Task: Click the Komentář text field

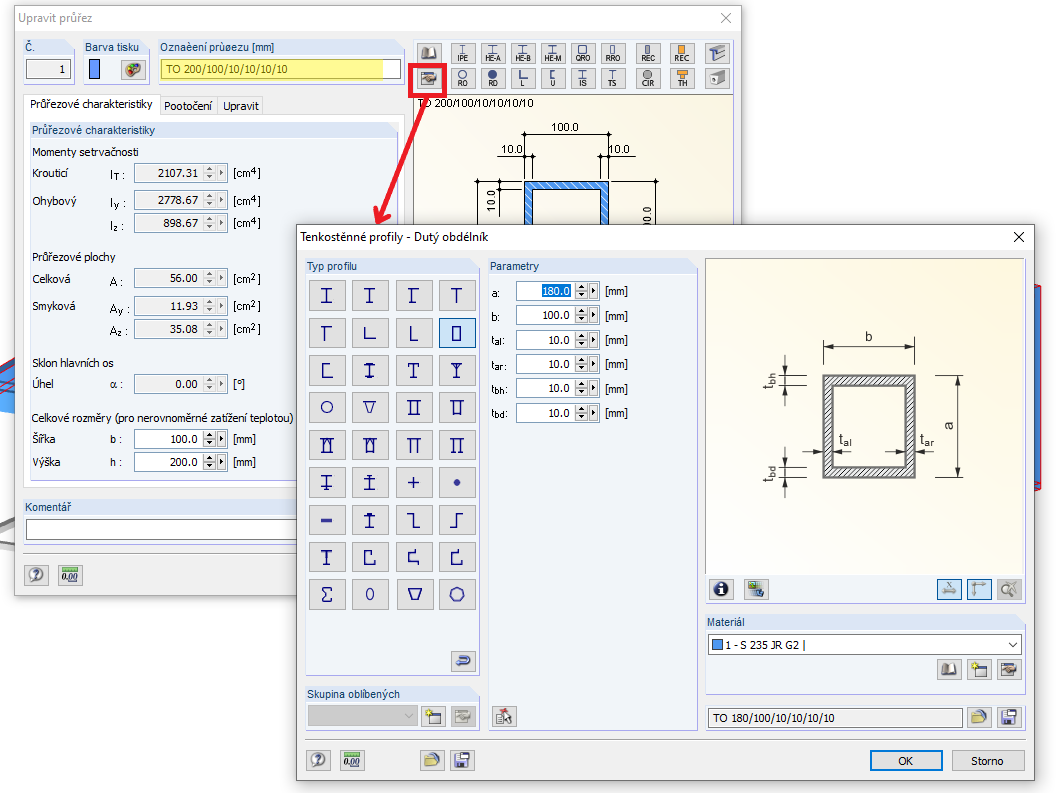Action: click(160, 529)
